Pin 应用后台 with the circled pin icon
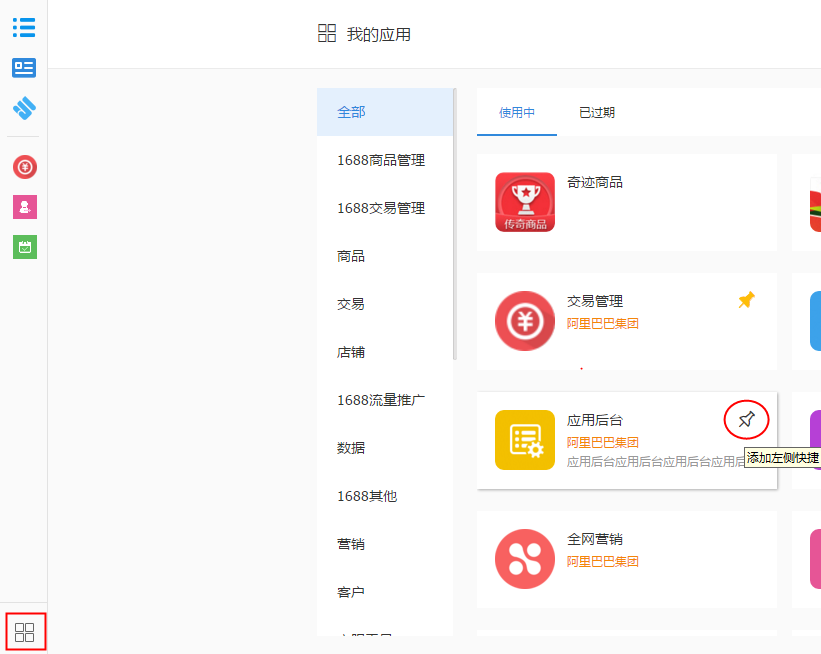821x654 pixels. pyautogui.click(x=746, y=419)
